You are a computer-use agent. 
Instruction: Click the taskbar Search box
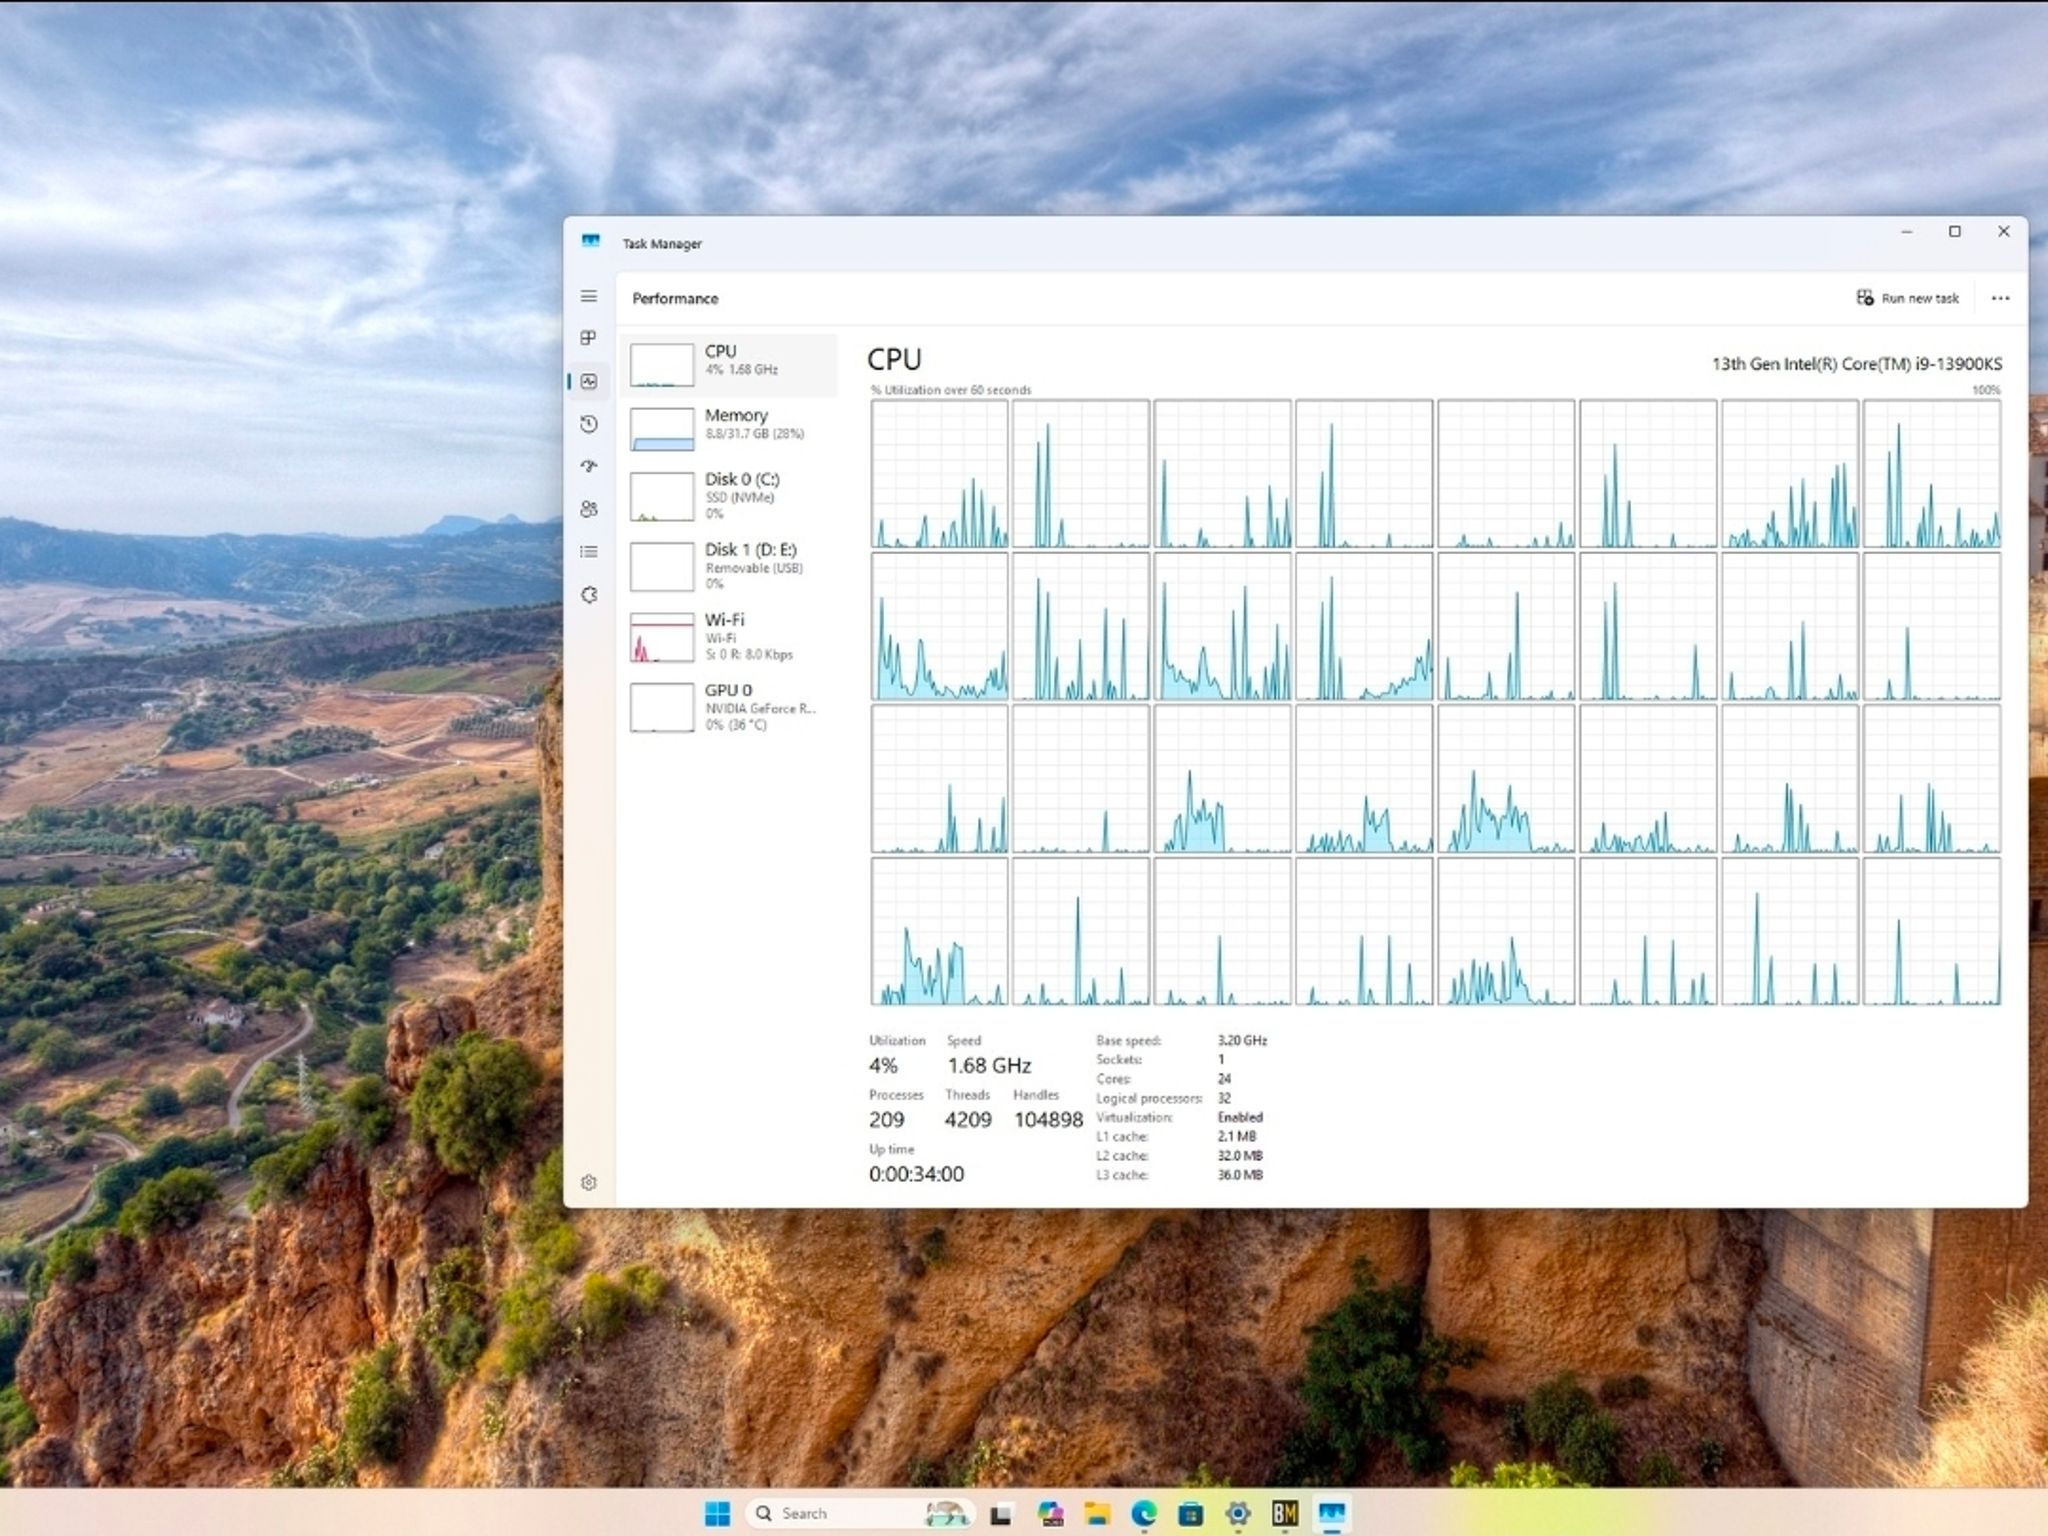pos(860,1513)
